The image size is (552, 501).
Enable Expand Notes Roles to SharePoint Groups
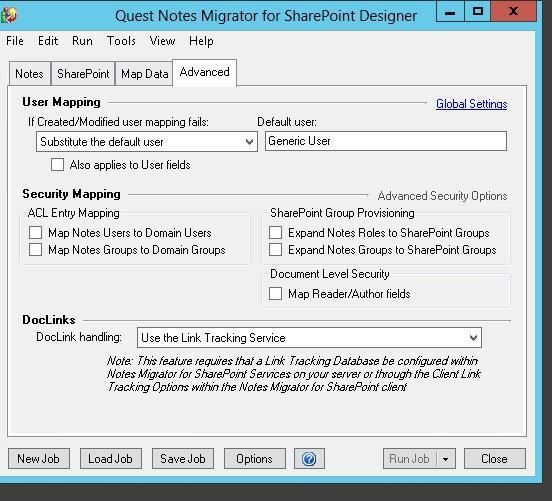point(275,233)
